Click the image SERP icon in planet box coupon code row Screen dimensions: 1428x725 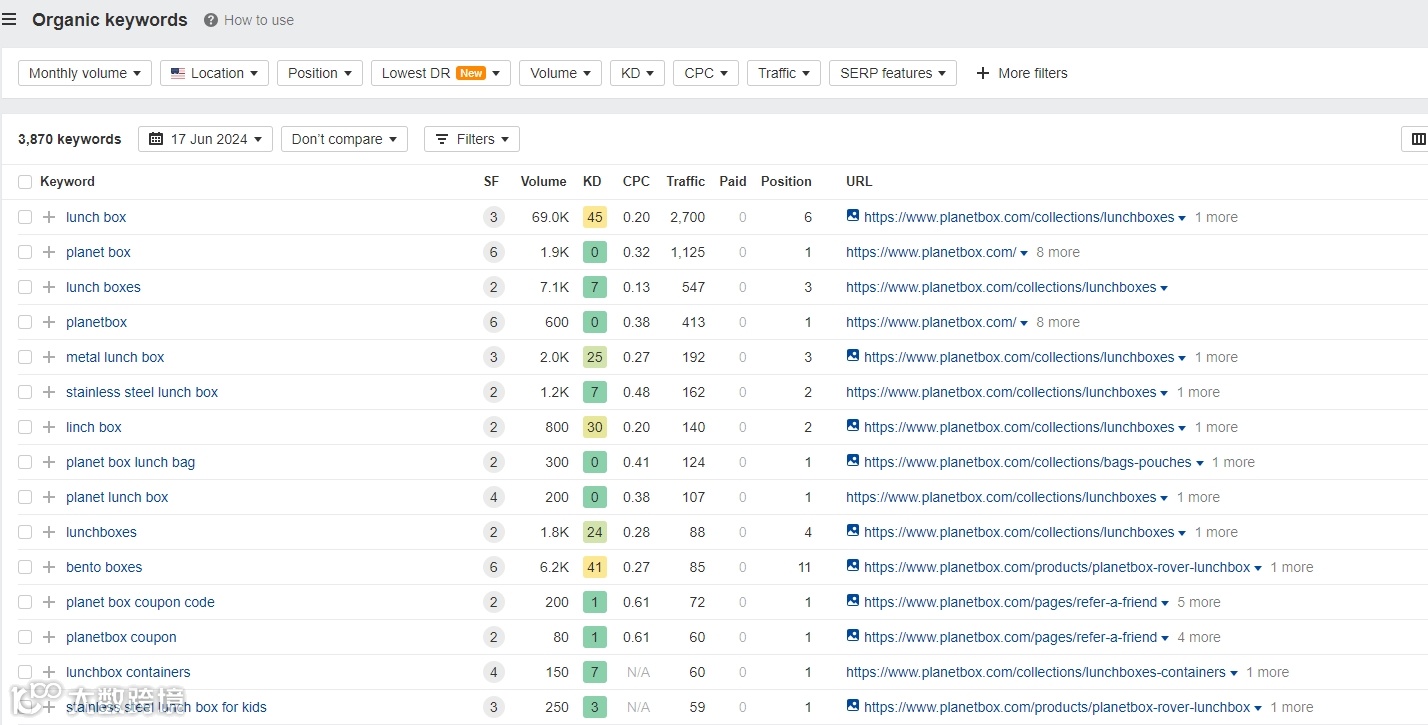tap(853, 600)
